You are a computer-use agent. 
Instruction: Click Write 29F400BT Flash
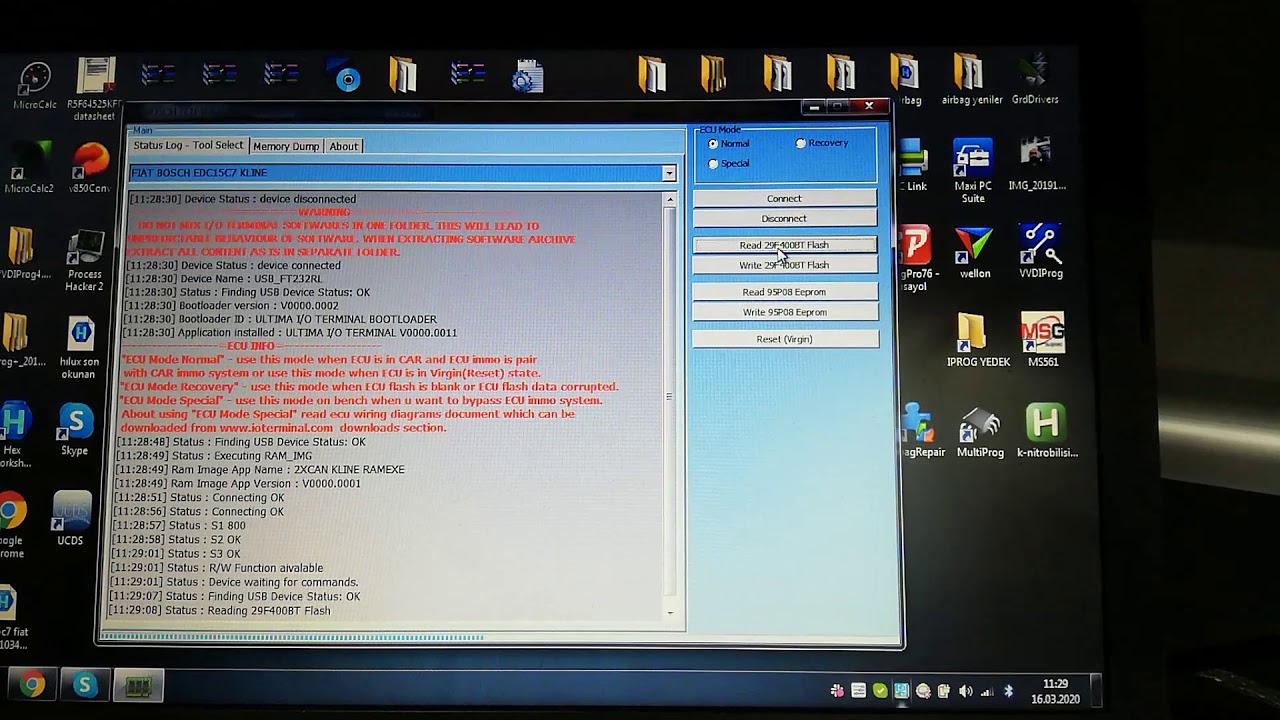[x=785, y=265]
